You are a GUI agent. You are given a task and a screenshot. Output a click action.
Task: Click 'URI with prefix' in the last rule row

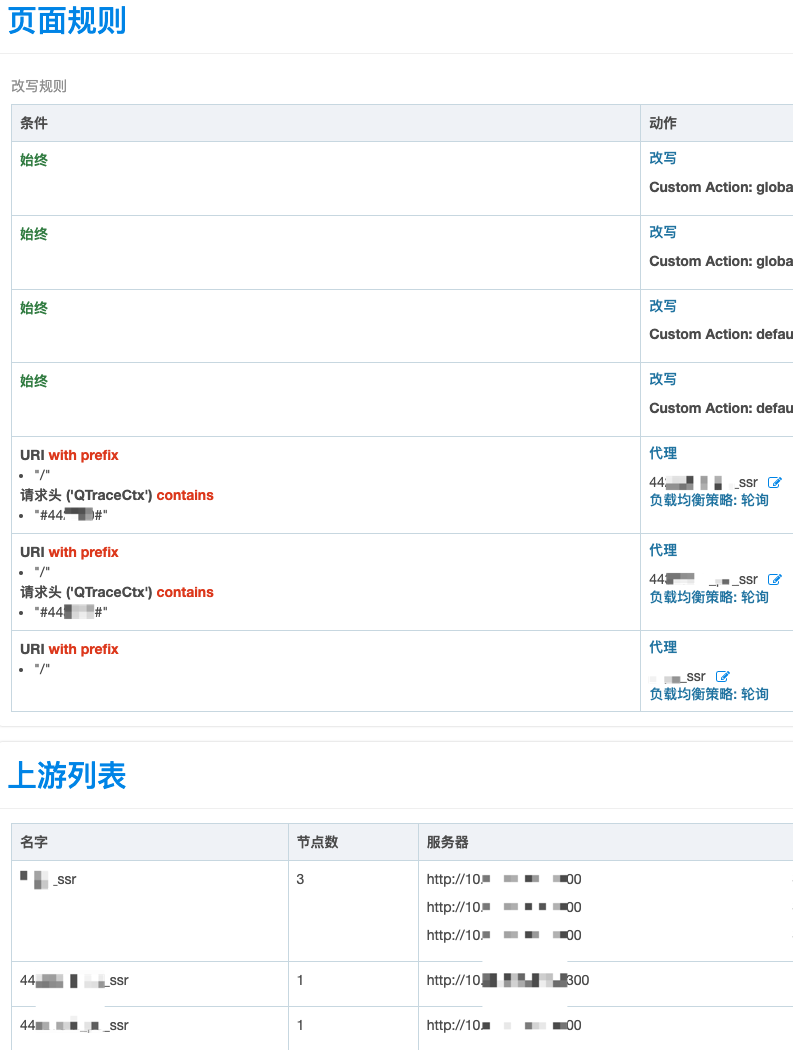click(x=69, y=649)
